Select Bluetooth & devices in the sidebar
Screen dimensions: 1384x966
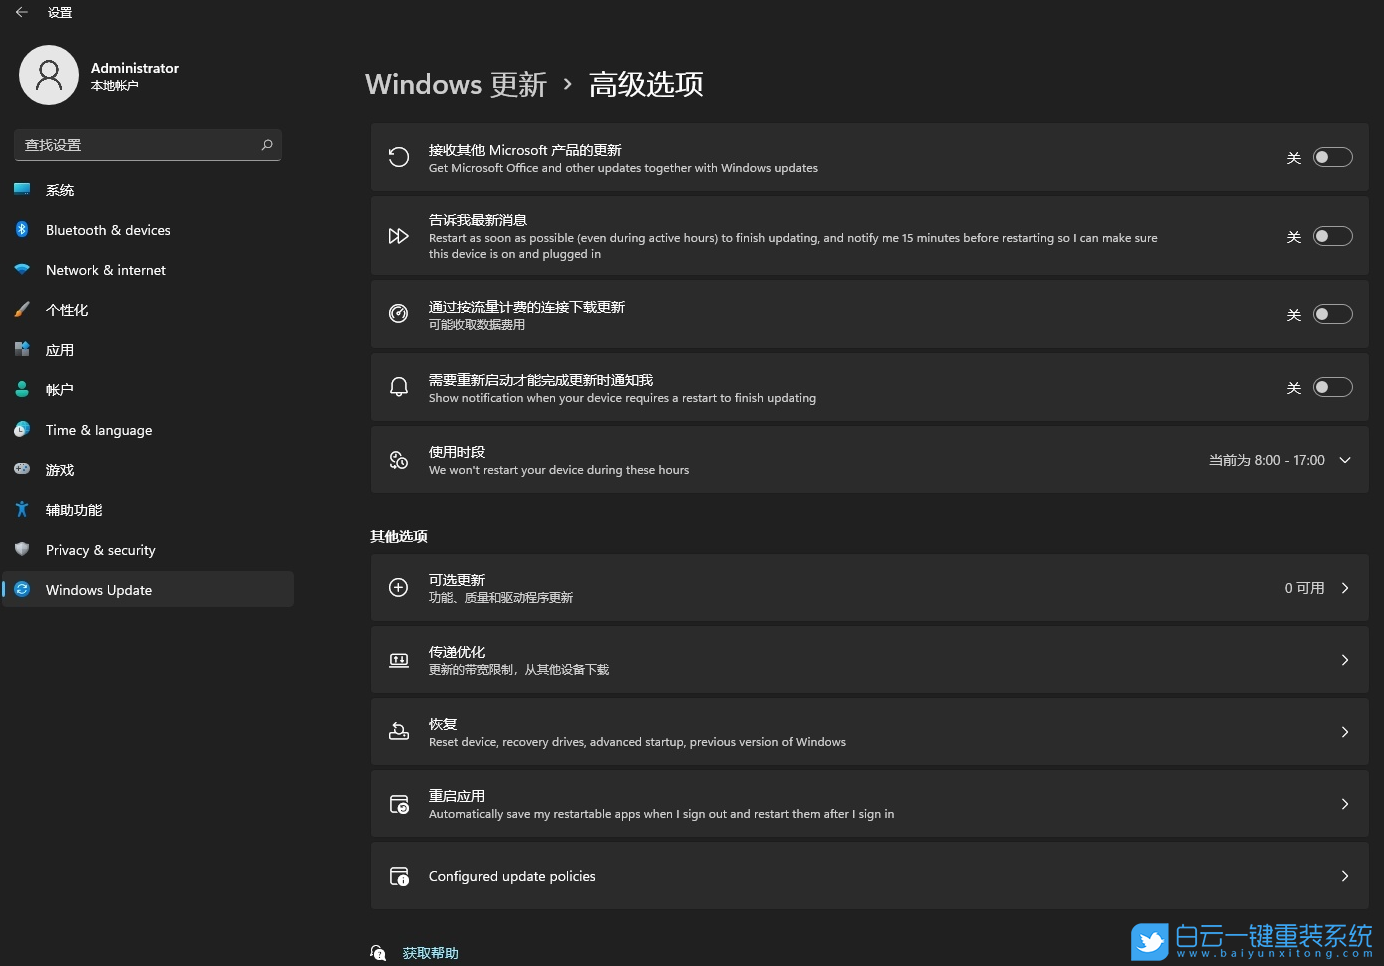tap(108, 229)
